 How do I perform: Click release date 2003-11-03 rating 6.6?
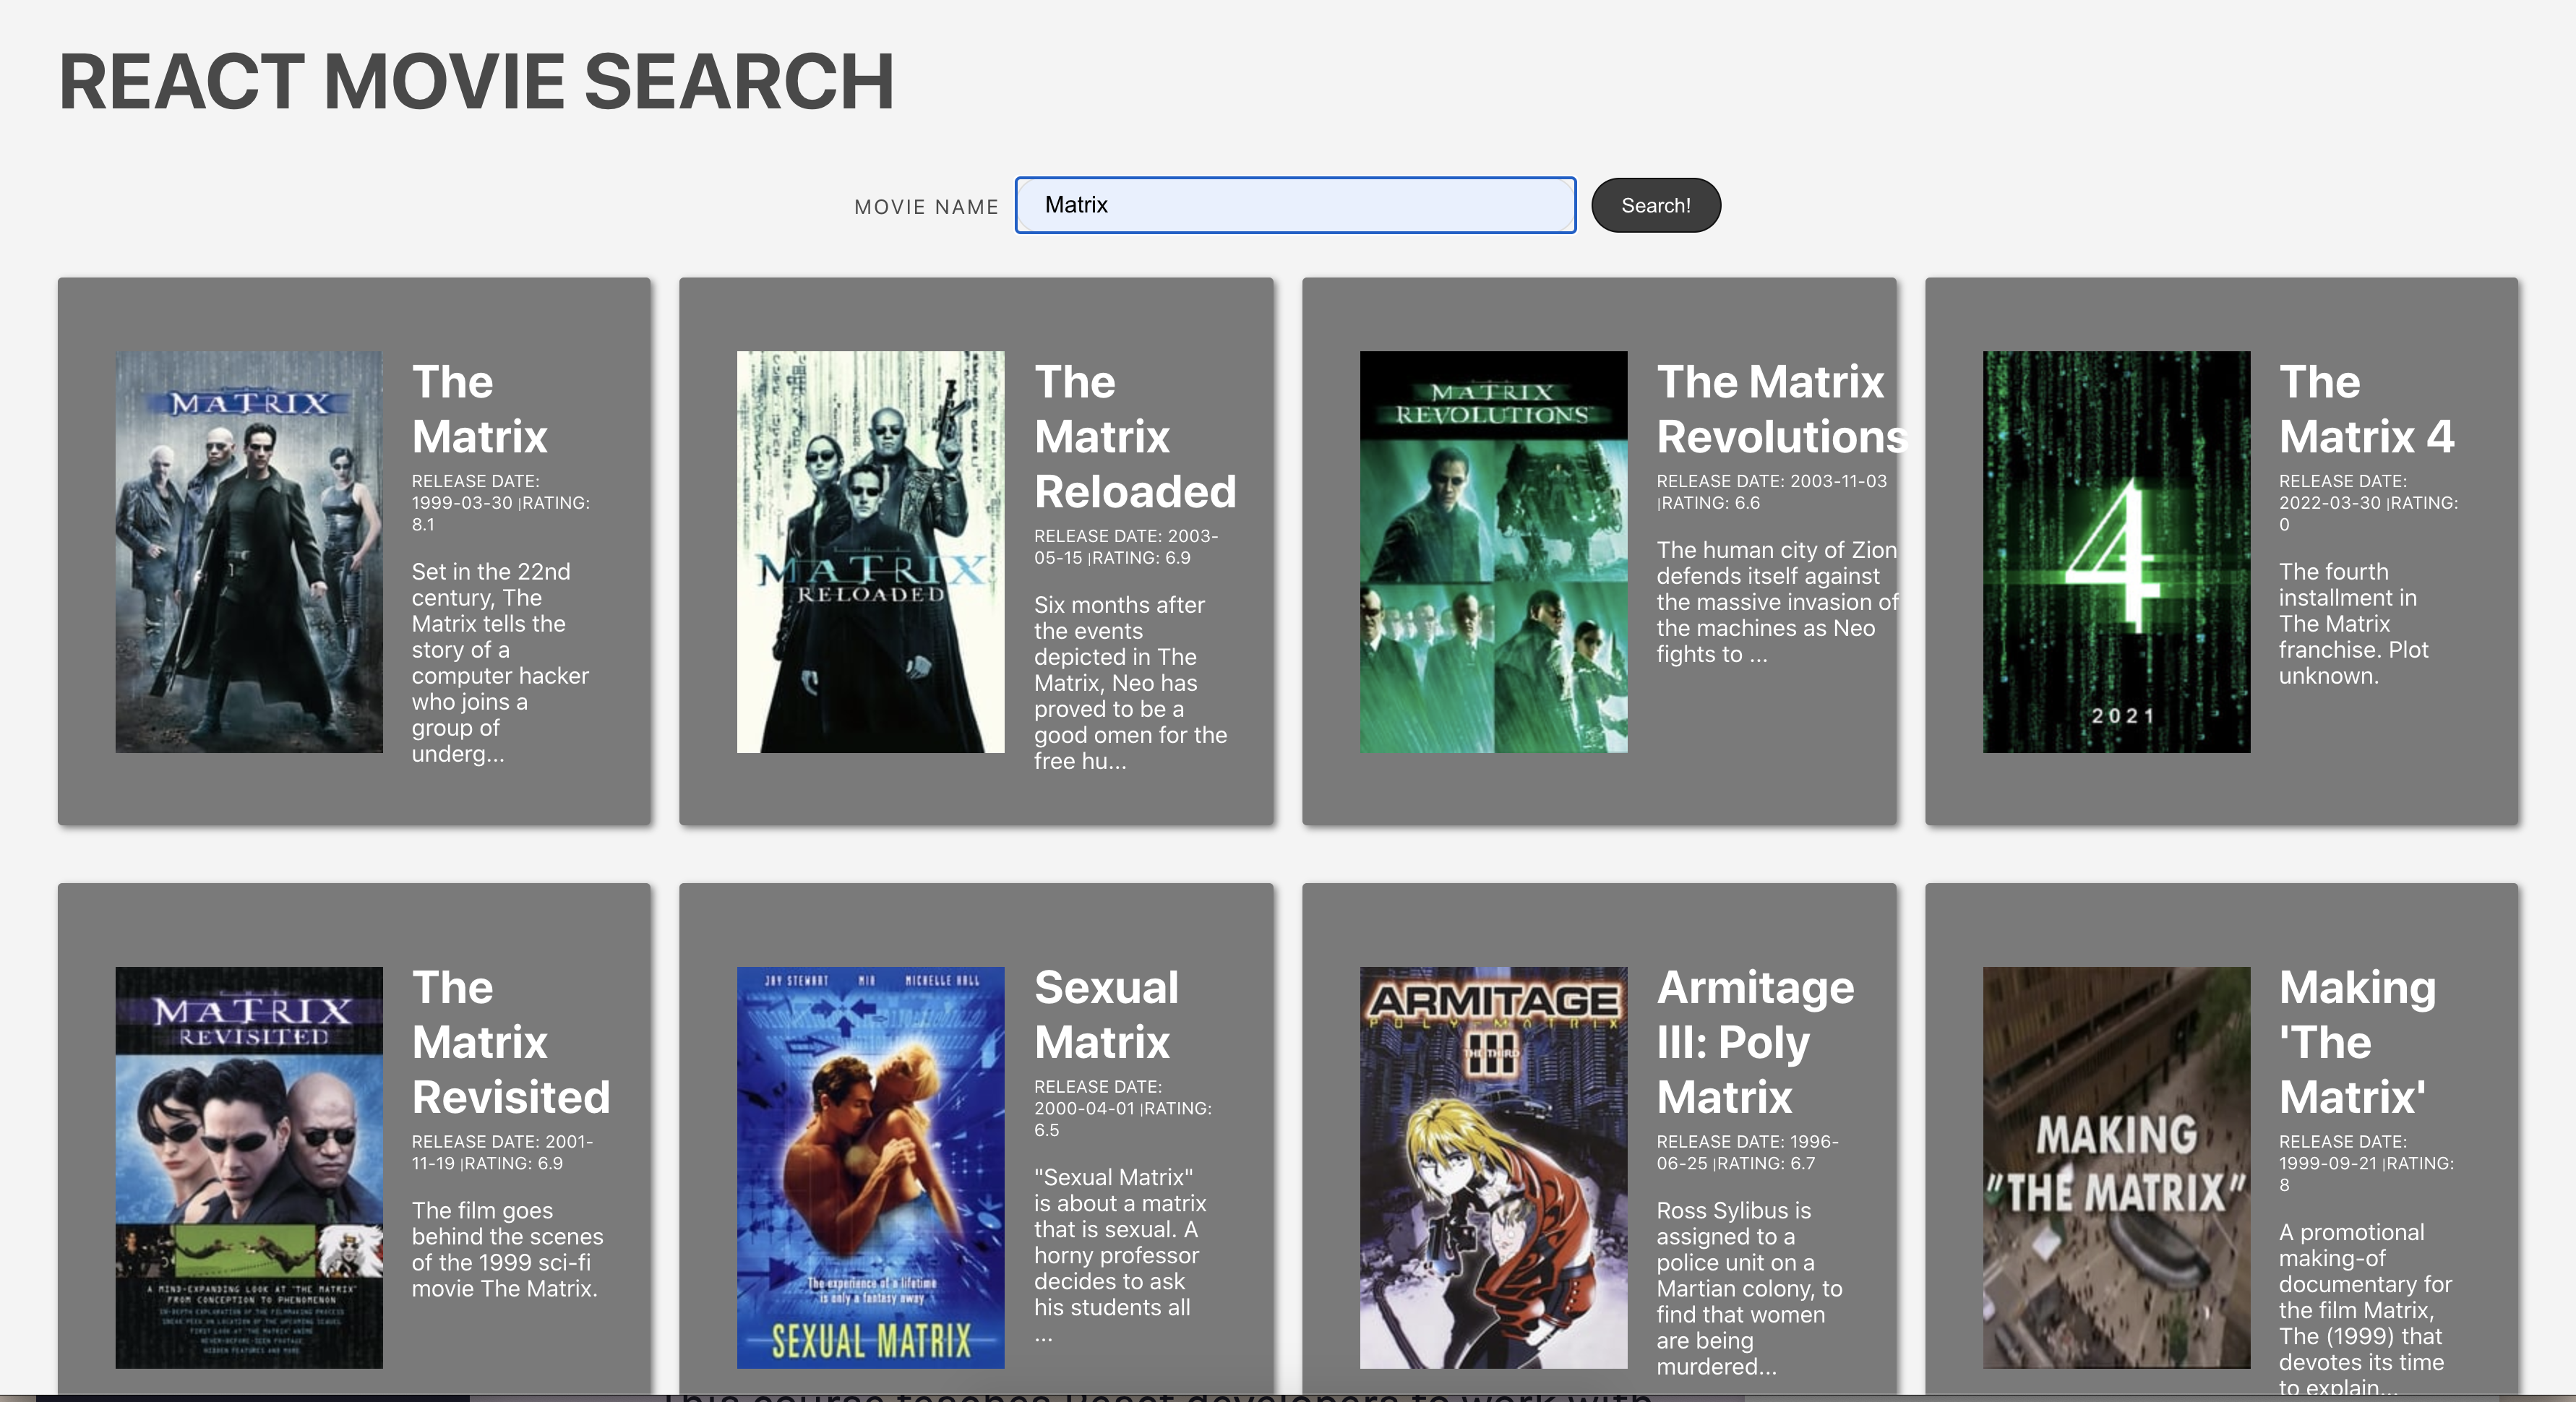[x=1771, y=492]
